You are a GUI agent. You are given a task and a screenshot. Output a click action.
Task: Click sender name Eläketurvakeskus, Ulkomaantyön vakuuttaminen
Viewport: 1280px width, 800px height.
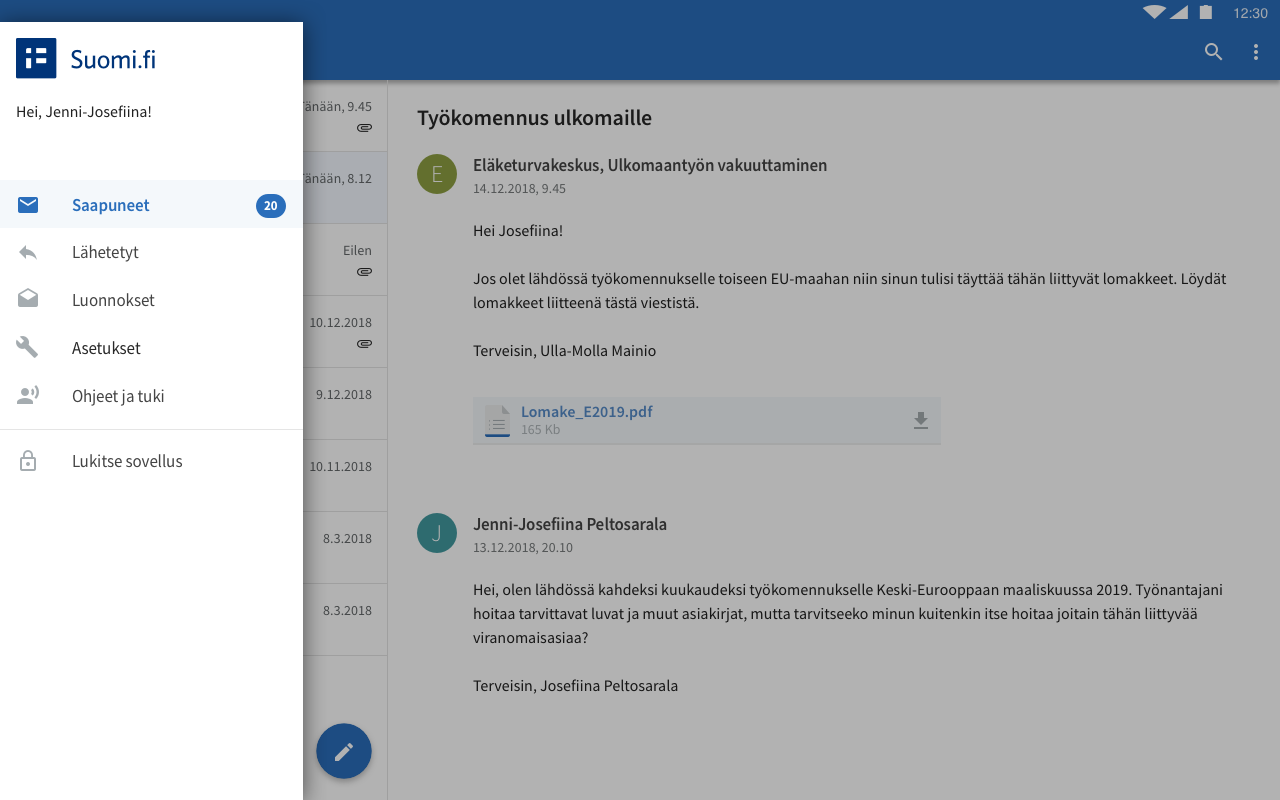coord(650,165)
